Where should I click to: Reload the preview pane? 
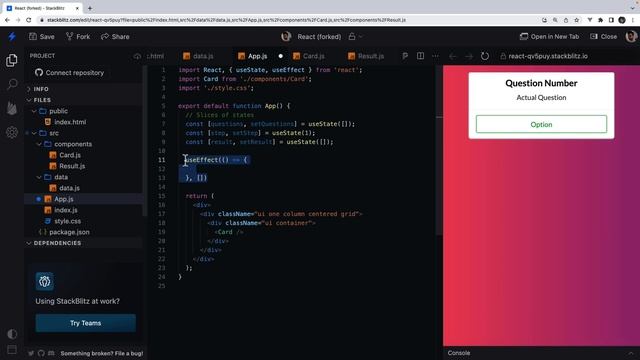(x=484, y=56)
